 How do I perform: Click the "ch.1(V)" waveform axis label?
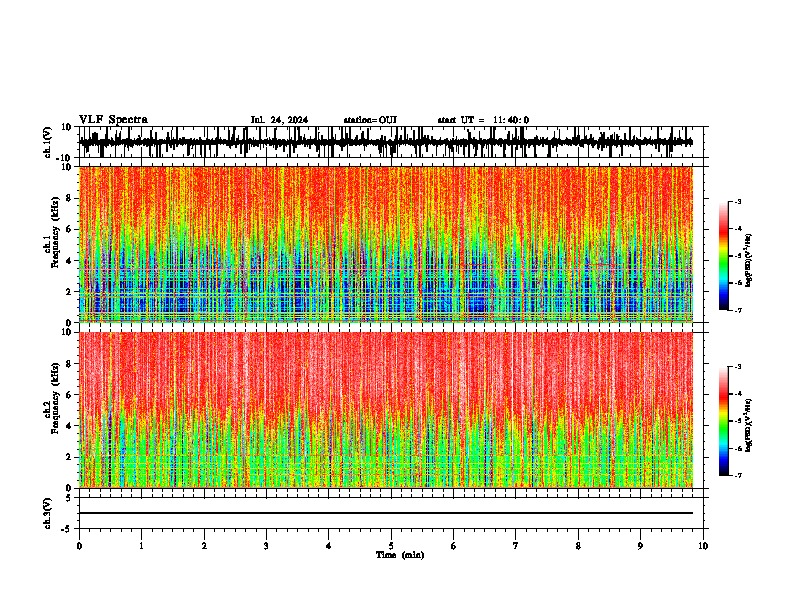click(48, 142)
